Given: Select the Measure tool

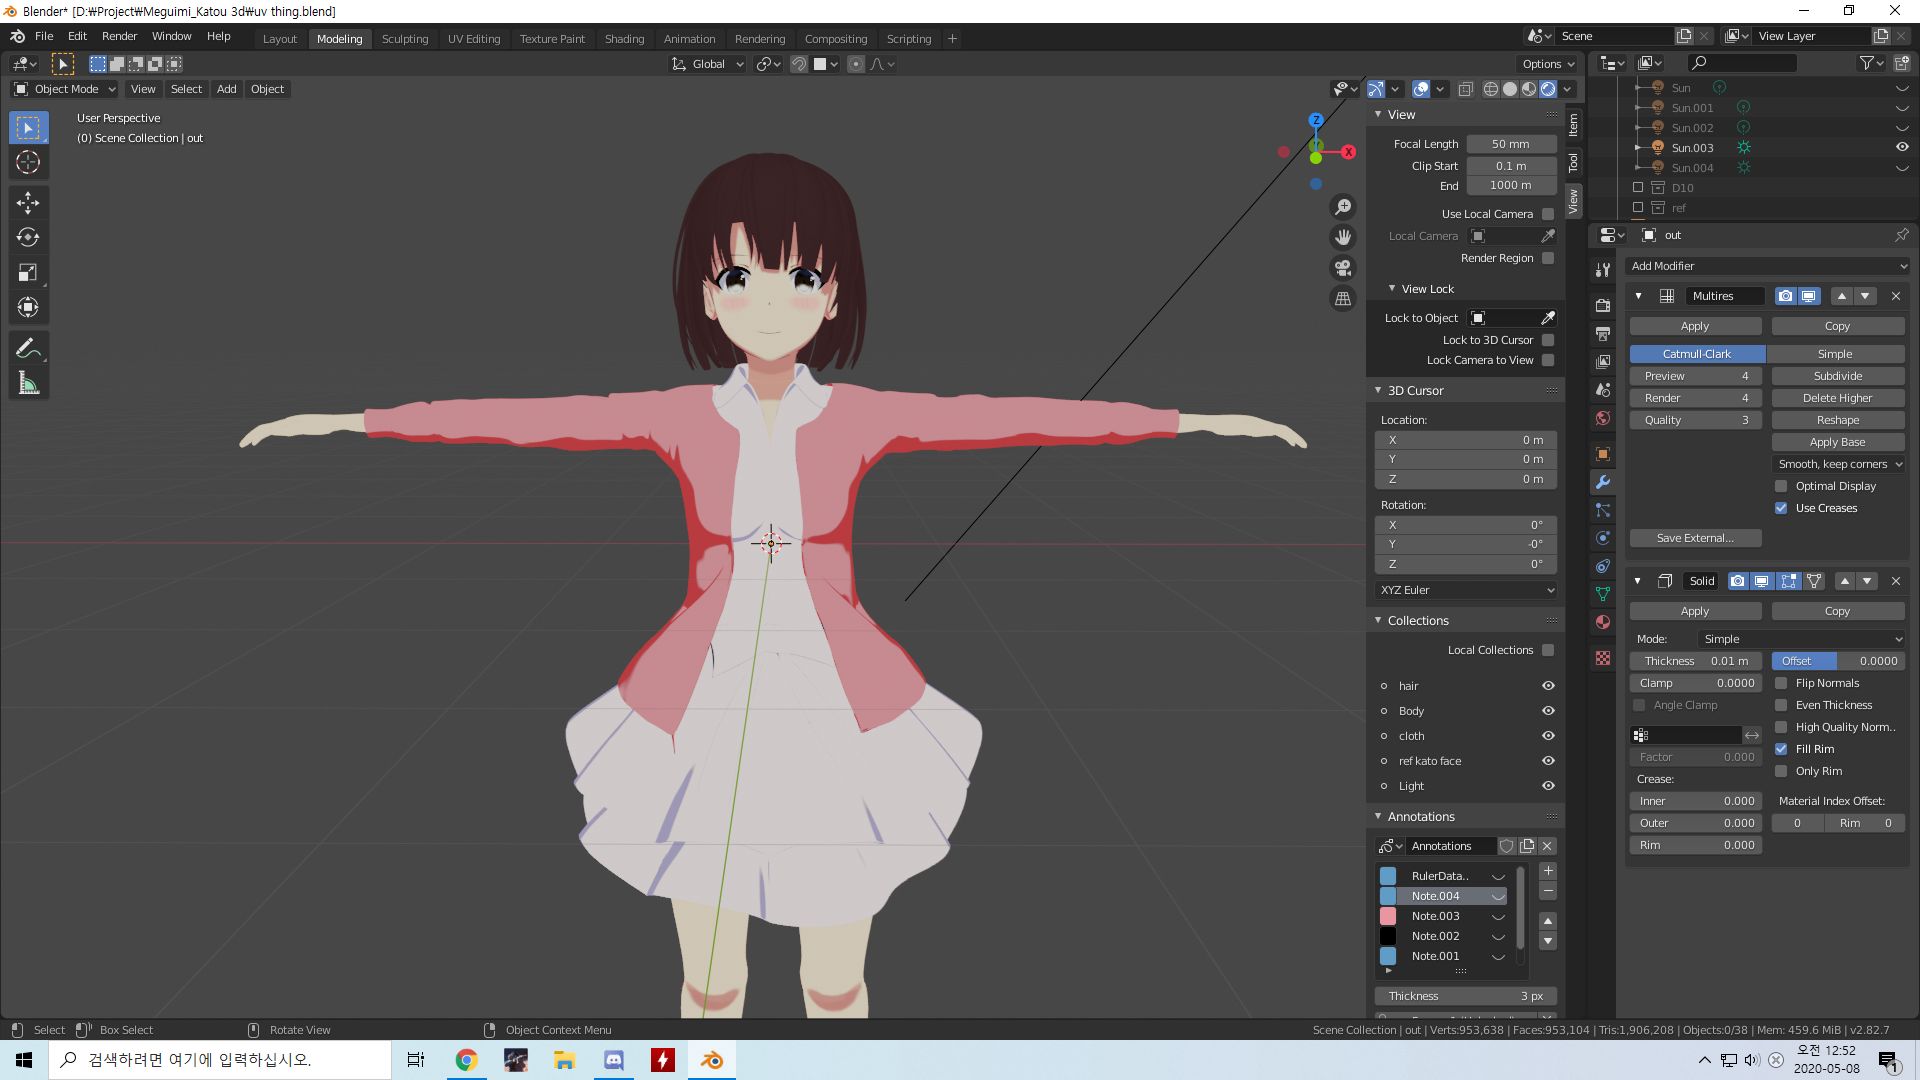Looking at the screenshot, I should click(x=28, y=382).
